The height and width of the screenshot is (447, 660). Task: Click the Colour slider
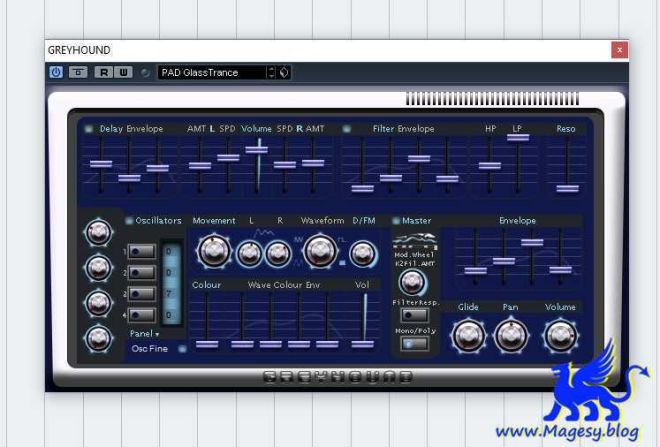[x=207, y=344]
